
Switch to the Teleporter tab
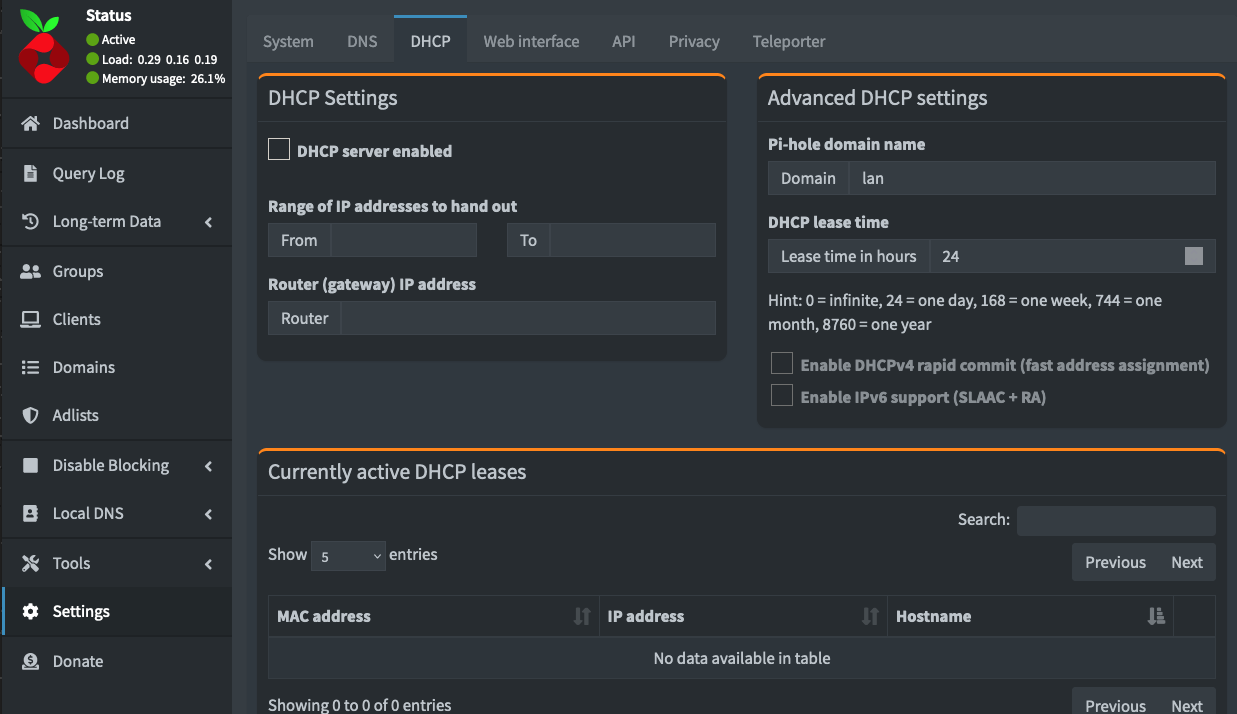pyautogui.click(x=789, y=41)
